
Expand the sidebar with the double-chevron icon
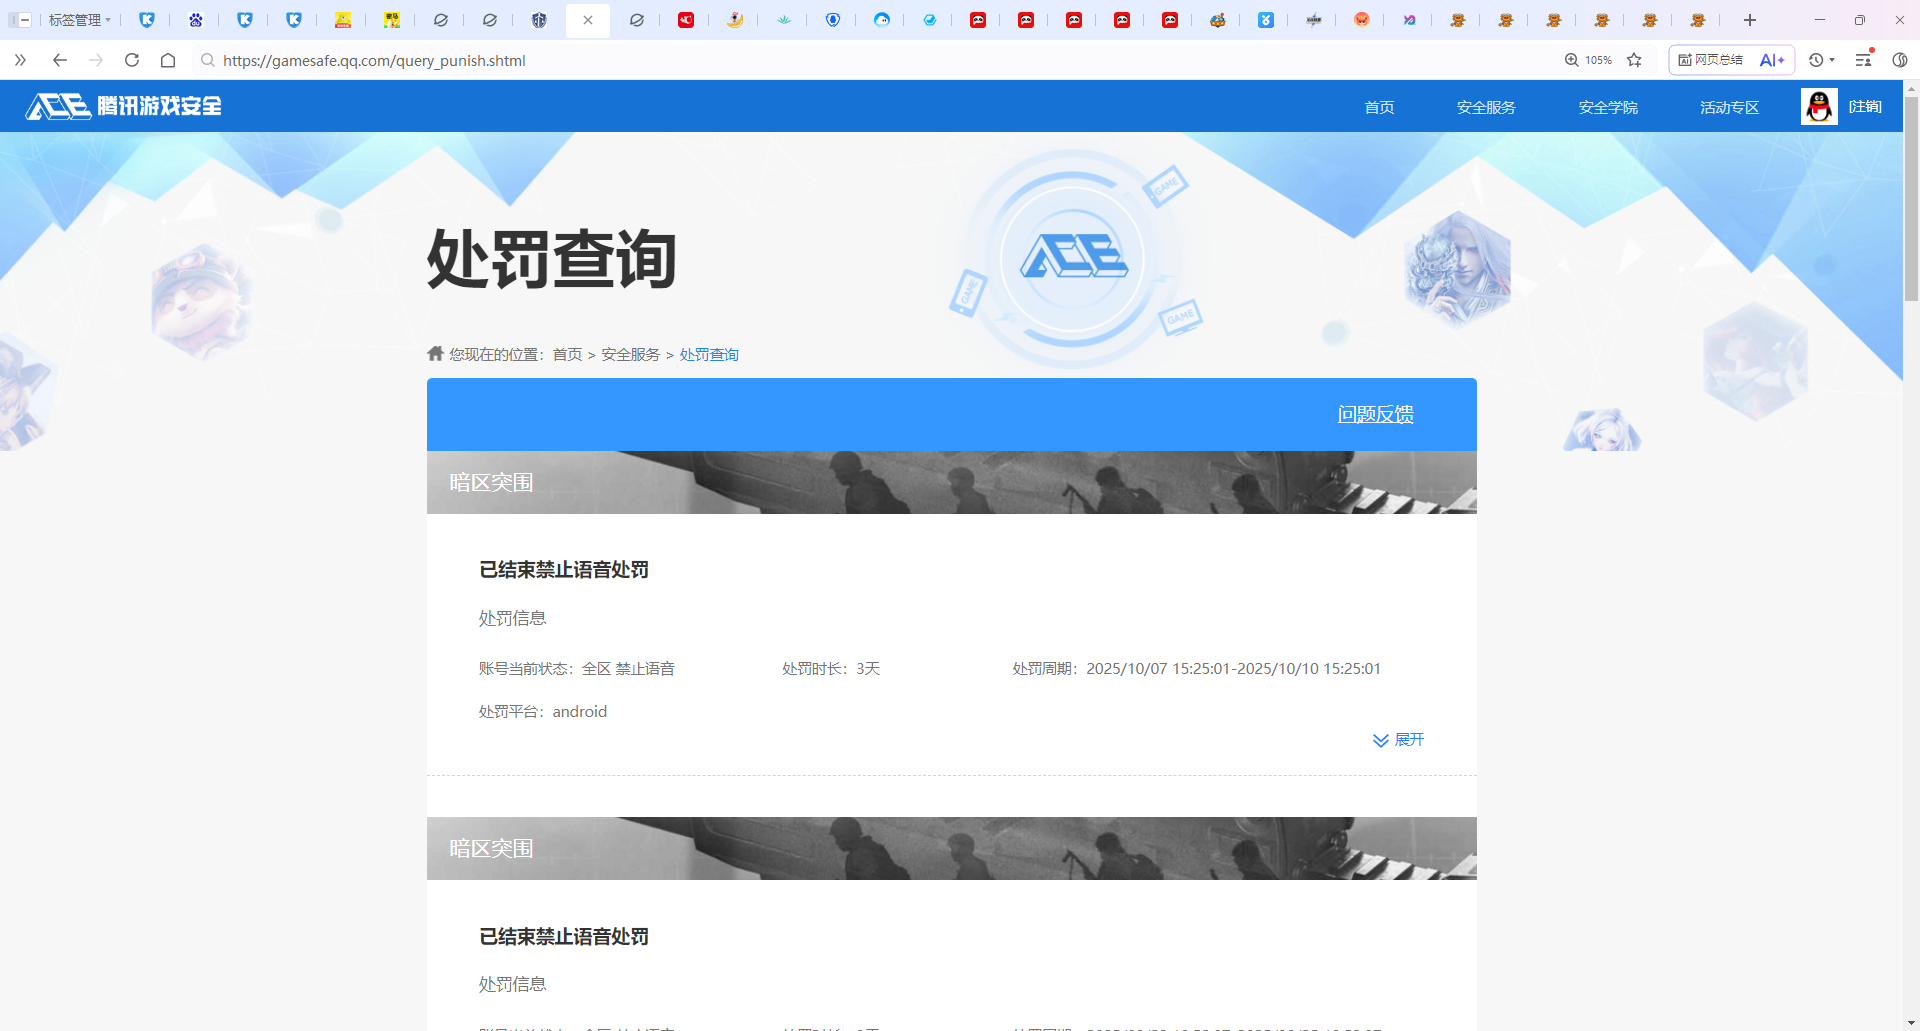[x=20, y=60]
